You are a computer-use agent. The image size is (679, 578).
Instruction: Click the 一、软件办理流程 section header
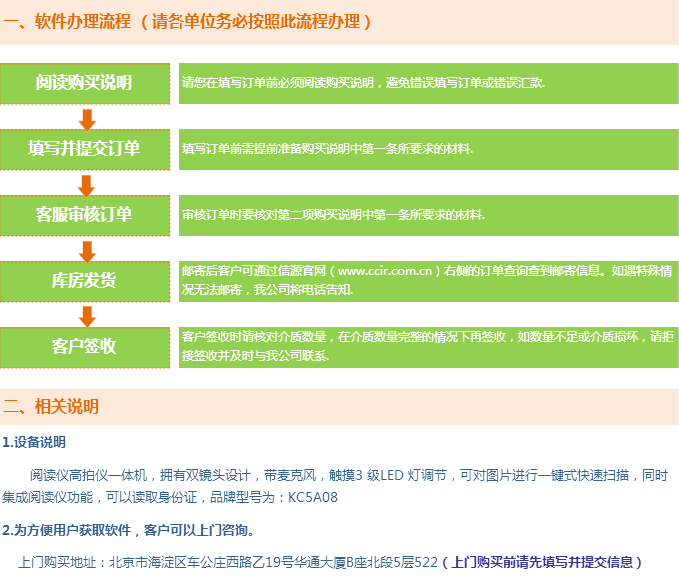(x=188, y=22)
